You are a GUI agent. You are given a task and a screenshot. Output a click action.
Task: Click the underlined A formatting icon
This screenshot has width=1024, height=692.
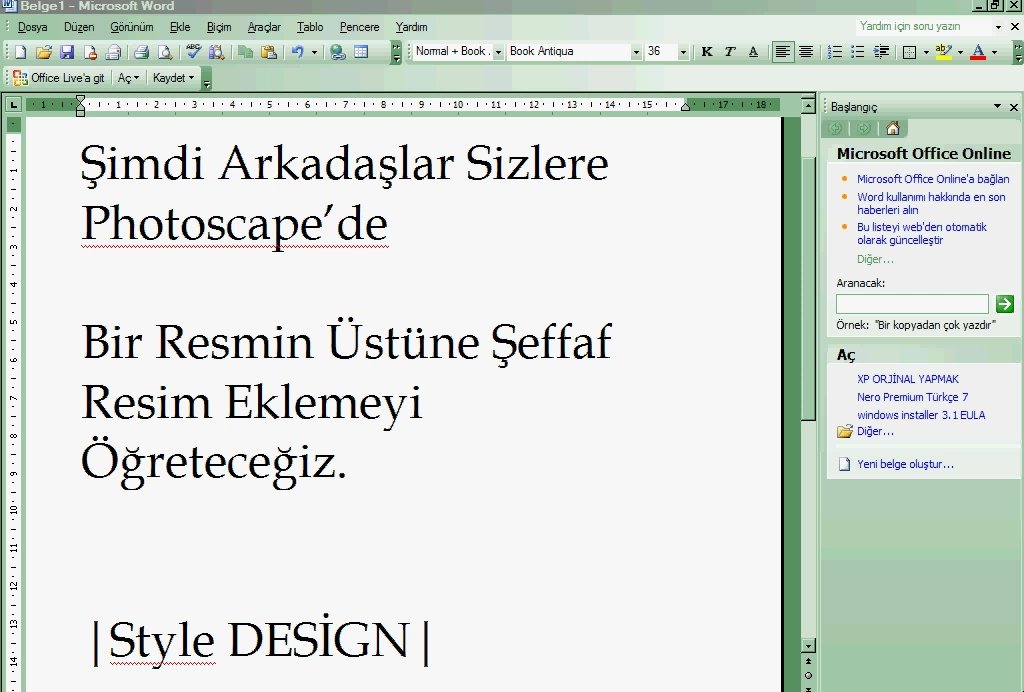753,52
